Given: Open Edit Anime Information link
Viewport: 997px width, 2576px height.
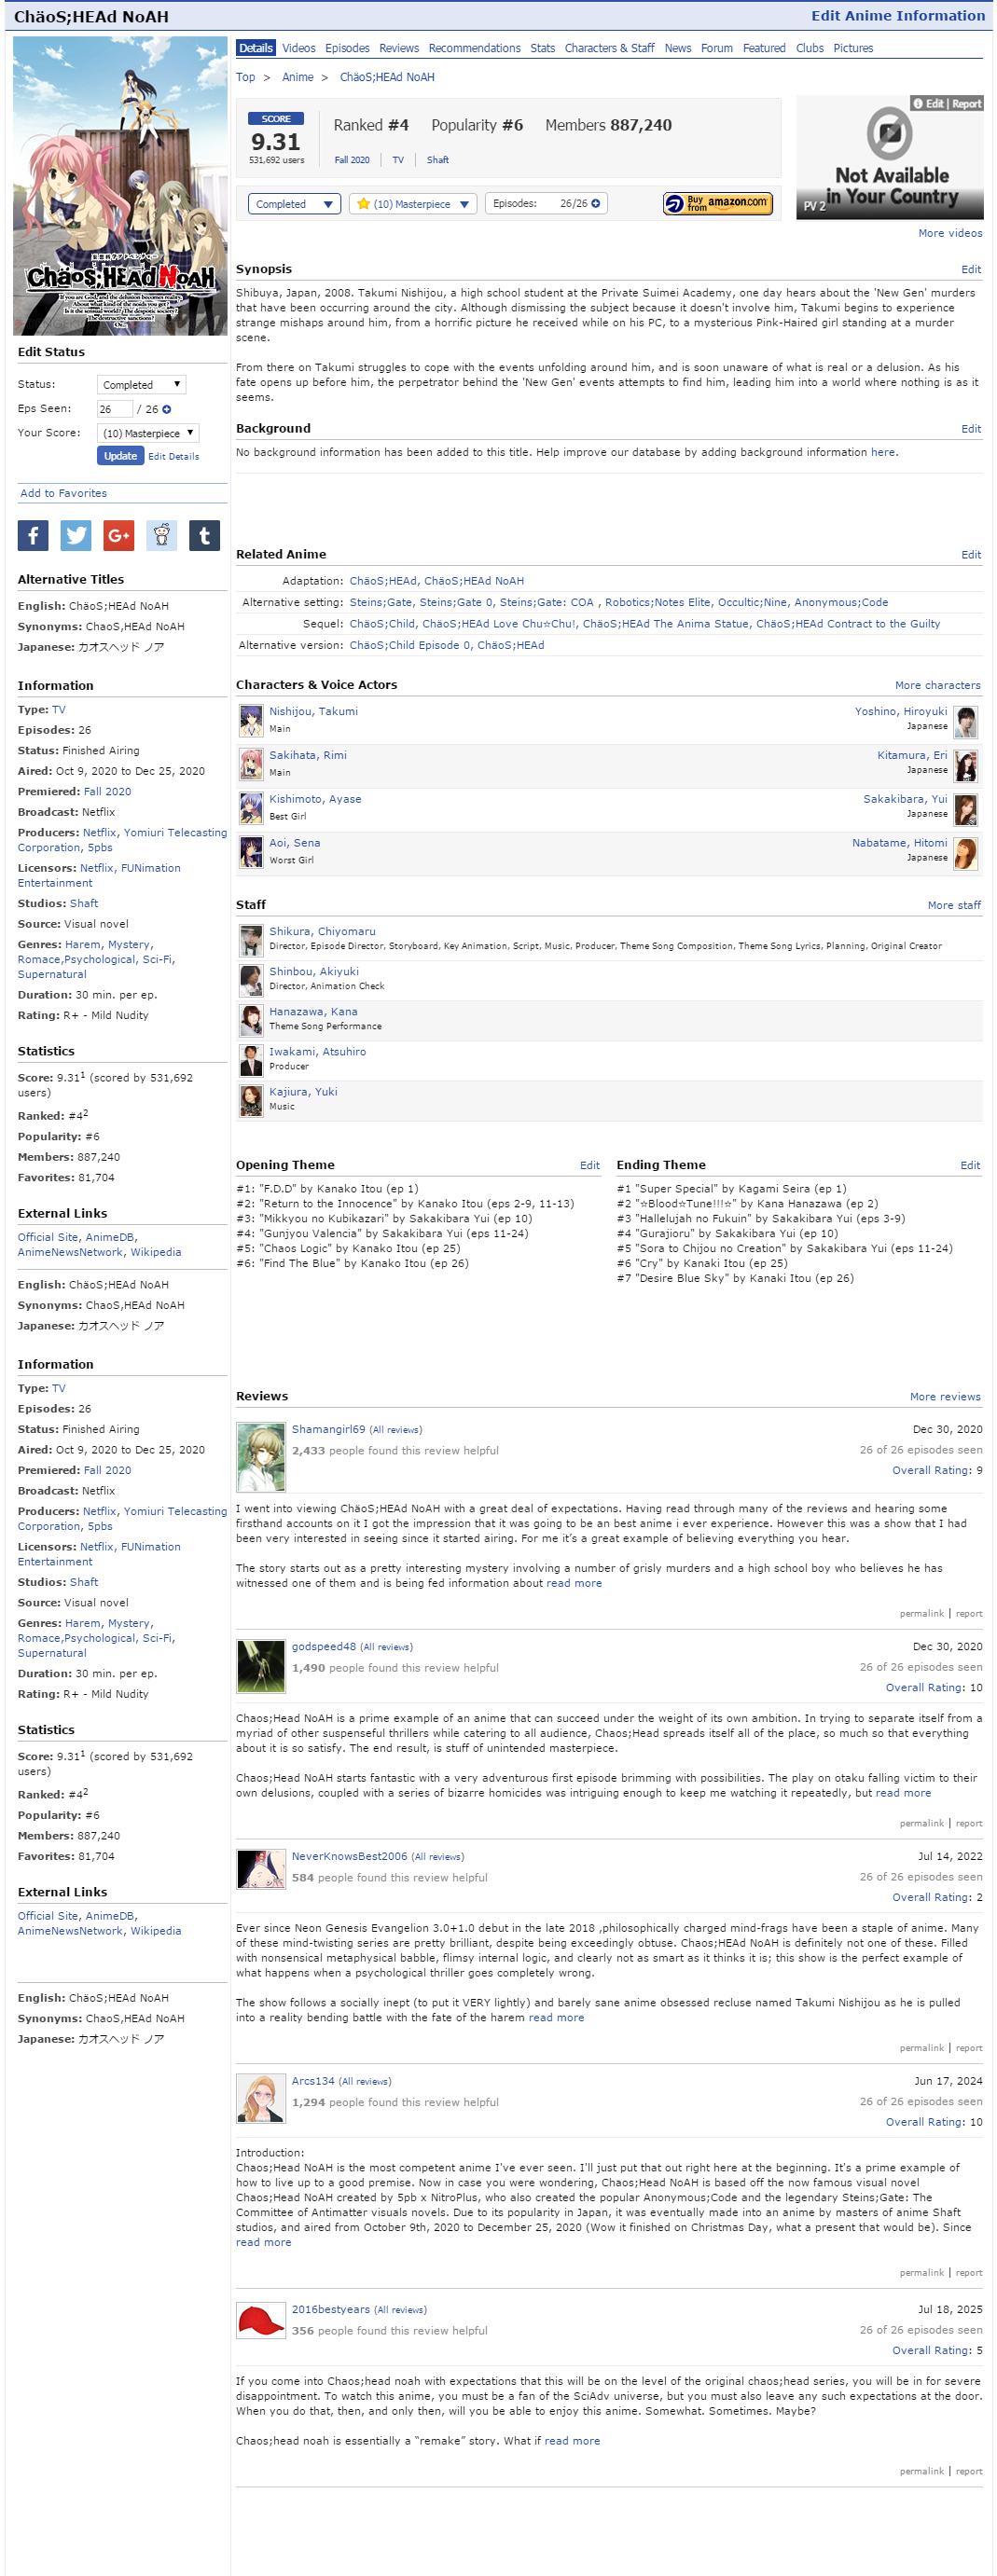Looking at the screenshot, I should 898,16.
